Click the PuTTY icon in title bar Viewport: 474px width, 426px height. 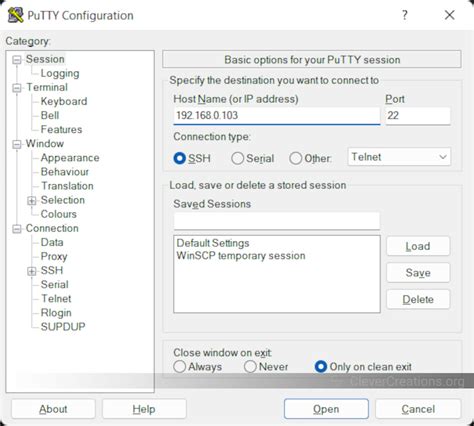(x=15, y=15)
